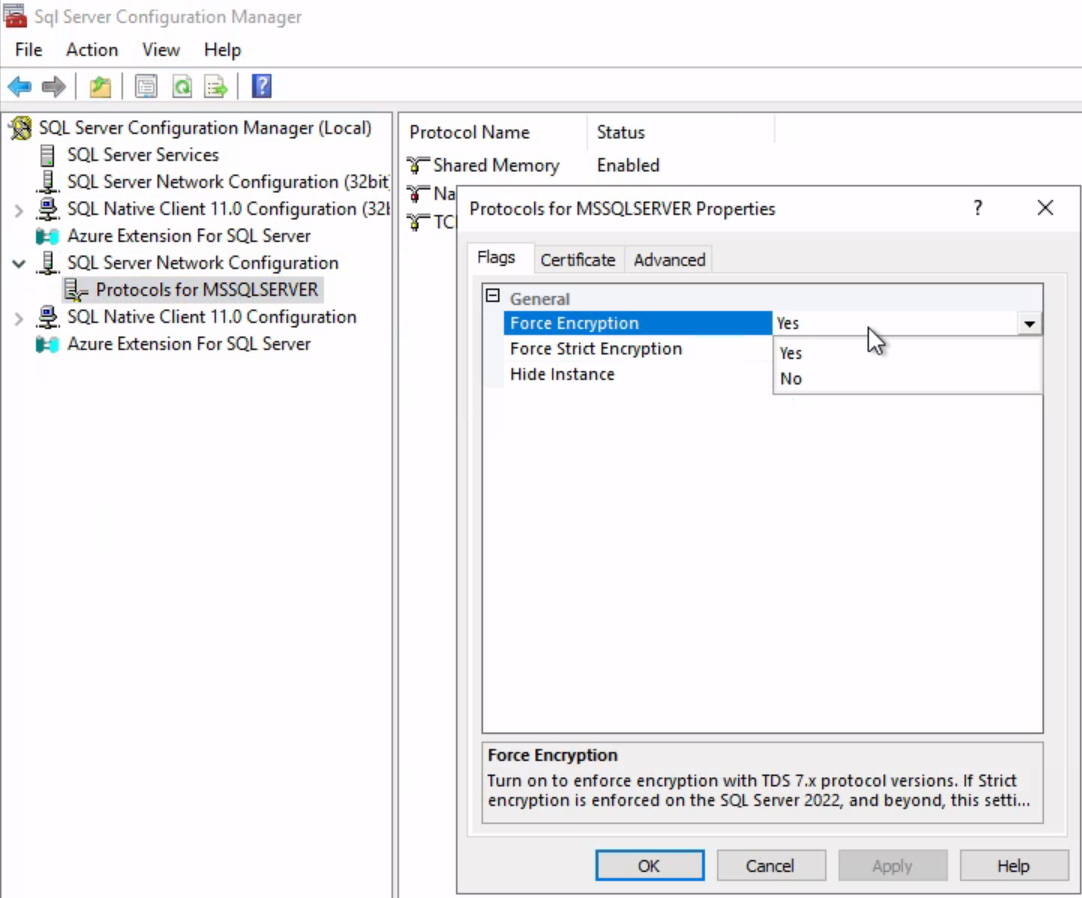
Task: Click the Up one level folder icon
Action: pos(100,87)
